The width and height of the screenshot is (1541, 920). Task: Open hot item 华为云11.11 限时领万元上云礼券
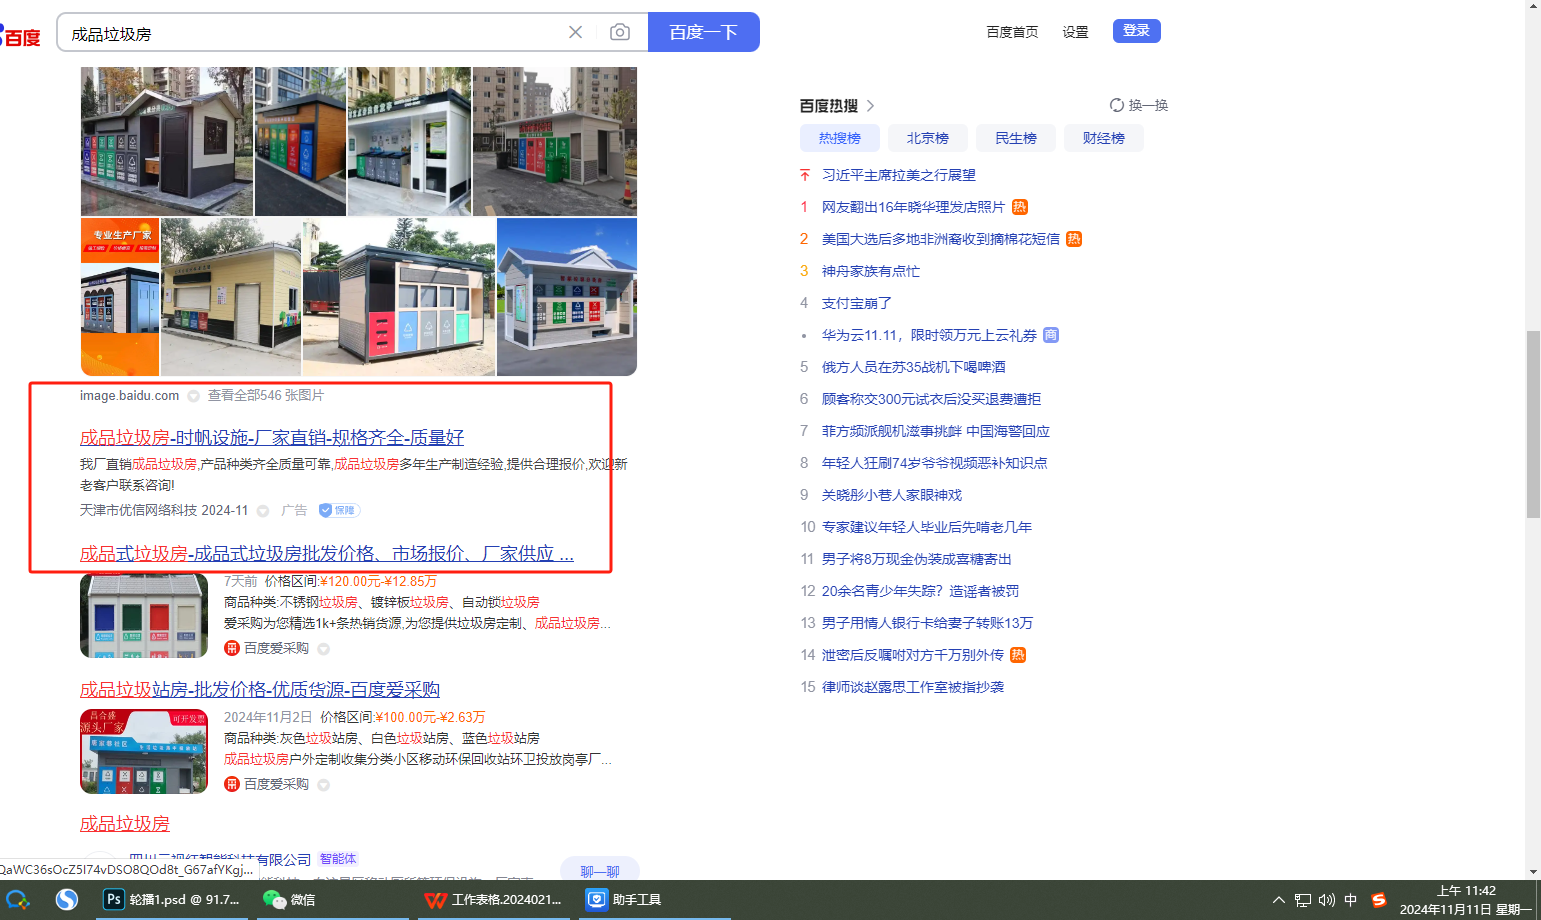929,335
